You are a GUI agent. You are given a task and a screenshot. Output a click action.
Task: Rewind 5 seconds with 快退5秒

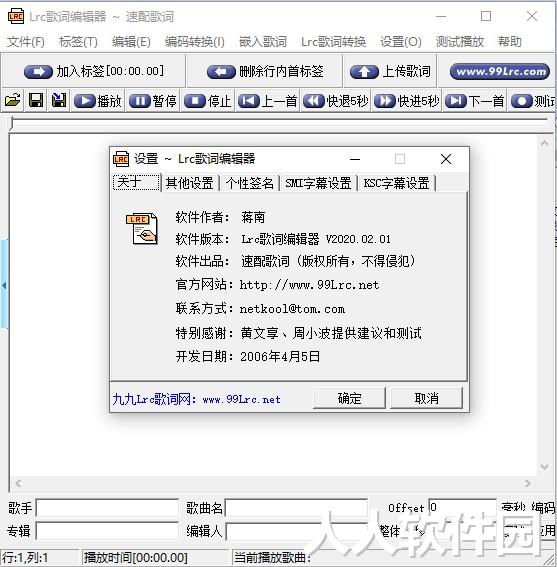336,101
